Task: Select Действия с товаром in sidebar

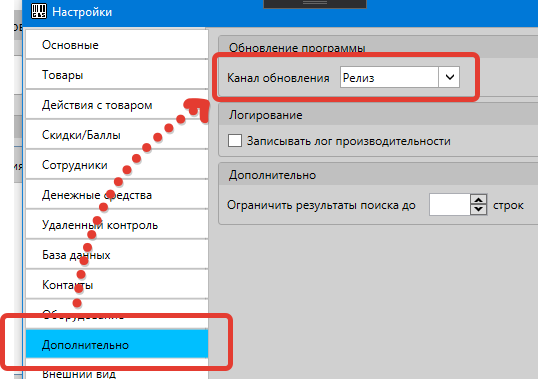Action: coord(117,105)
